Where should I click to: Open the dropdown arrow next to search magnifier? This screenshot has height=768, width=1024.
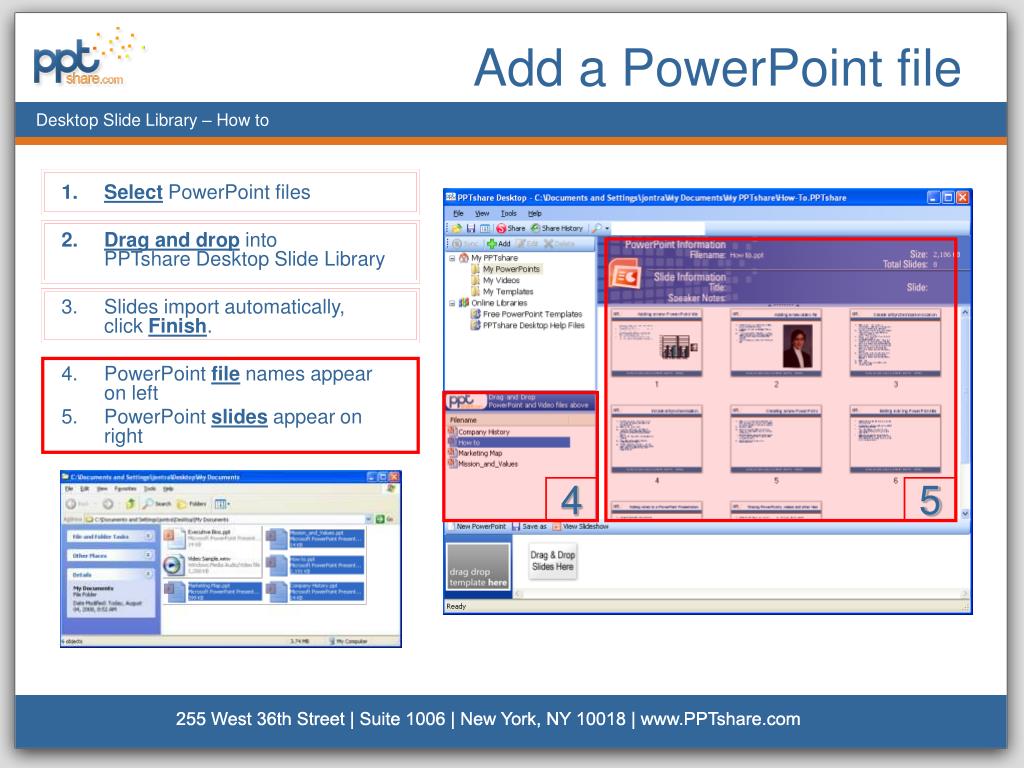tap(607, 229)
